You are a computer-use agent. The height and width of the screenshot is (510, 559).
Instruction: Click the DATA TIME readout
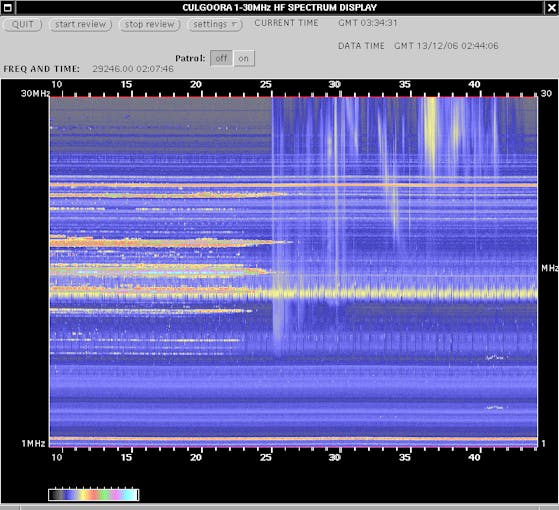tap(446, 46)
